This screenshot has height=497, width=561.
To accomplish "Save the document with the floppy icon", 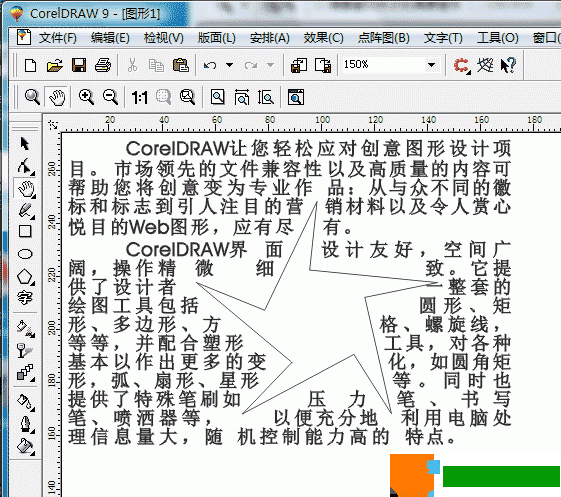I will click(x=79, y=65).
